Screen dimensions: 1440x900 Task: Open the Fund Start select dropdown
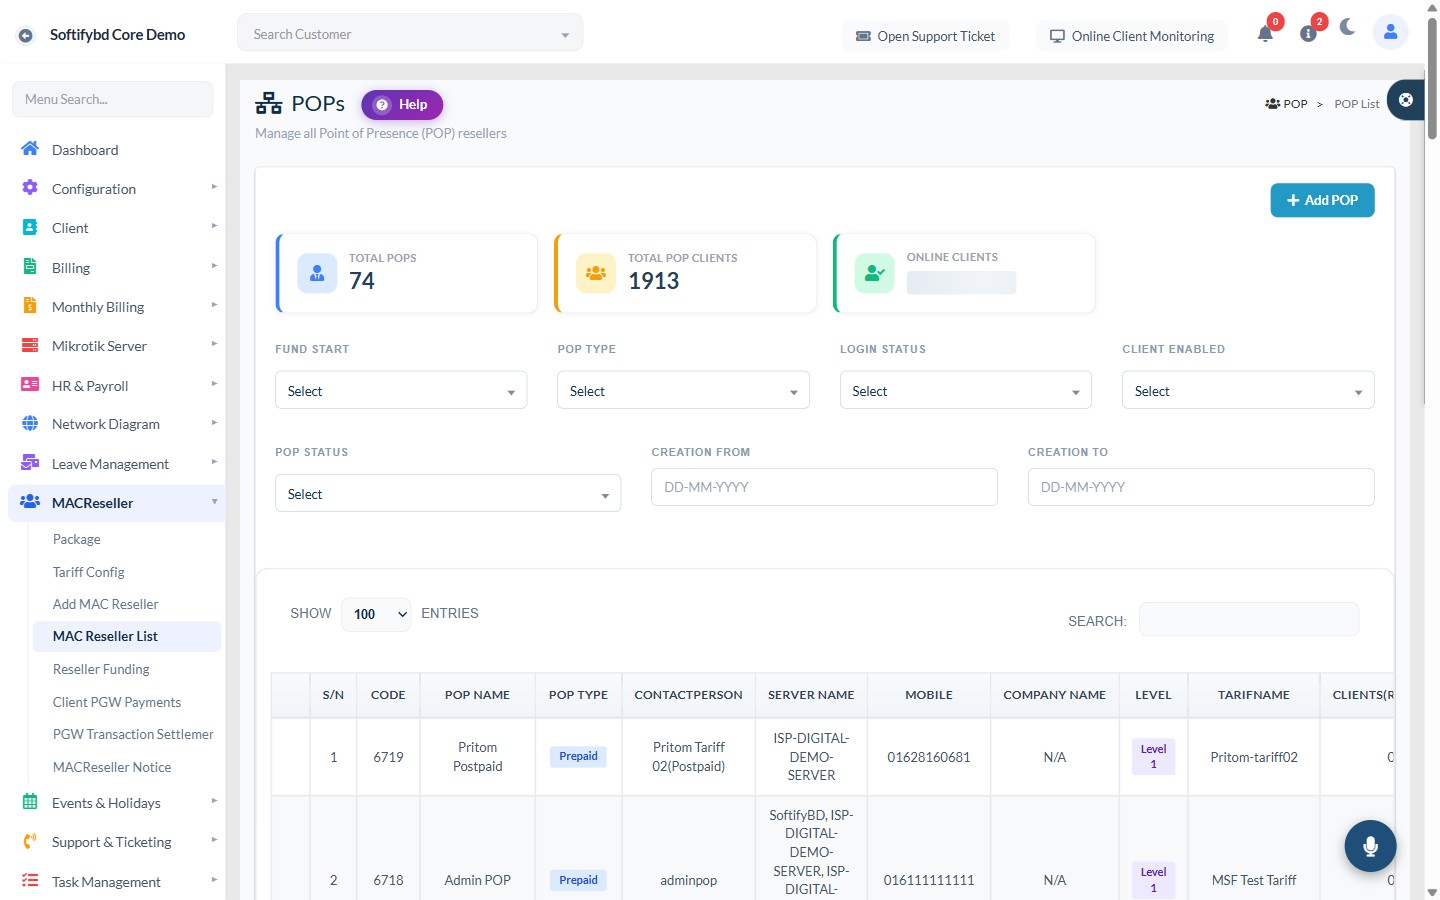[401, 390]
